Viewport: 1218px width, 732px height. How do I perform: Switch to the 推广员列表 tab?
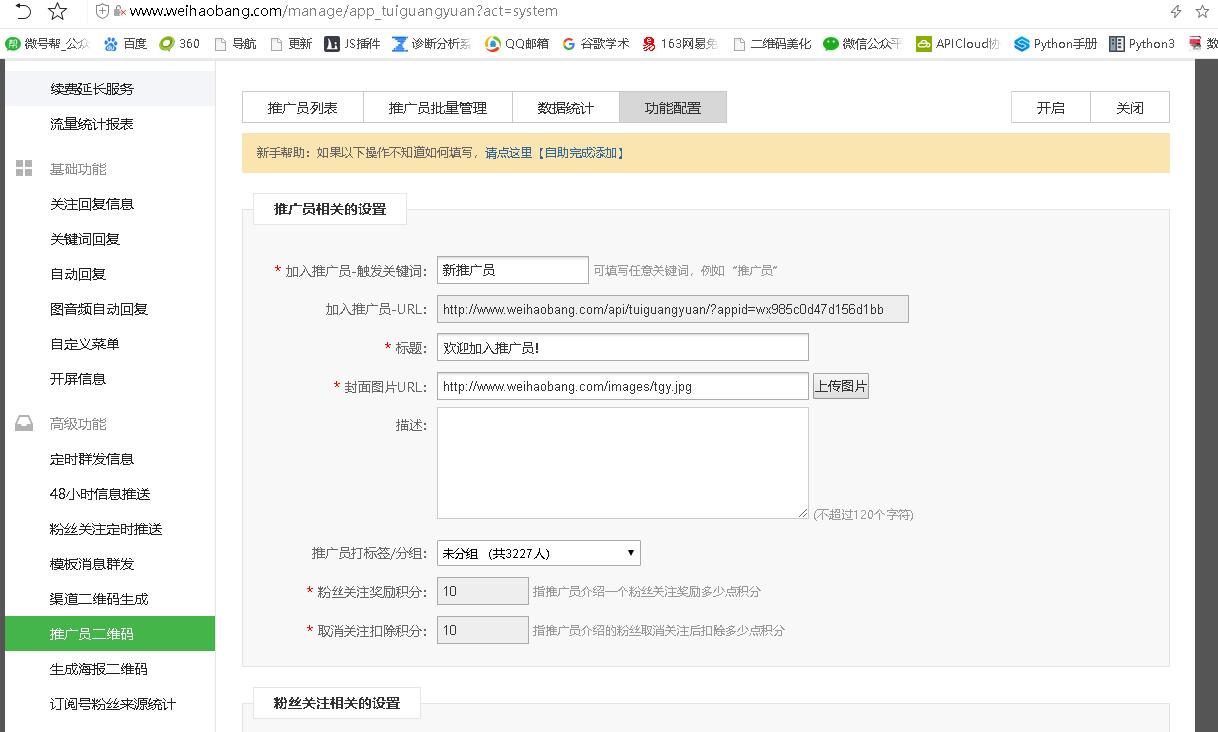click(302, 108)
